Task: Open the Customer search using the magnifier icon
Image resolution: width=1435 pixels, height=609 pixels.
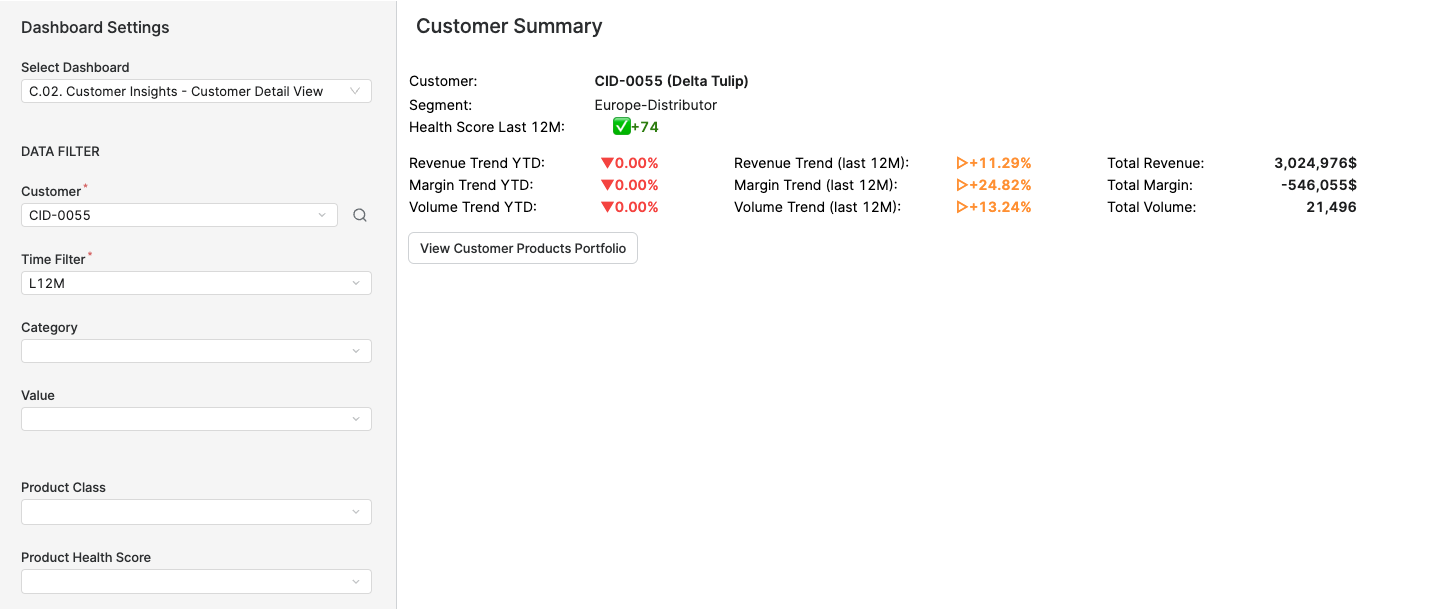Action: (359, 215)
